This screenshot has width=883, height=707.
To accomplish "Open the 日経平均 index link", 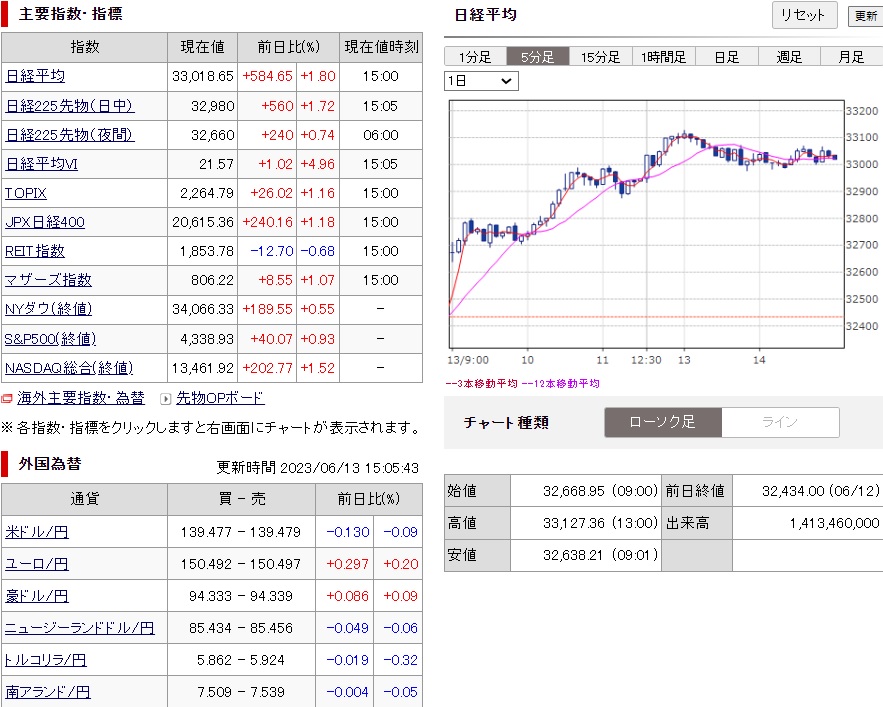I will (x=35, y=76).
